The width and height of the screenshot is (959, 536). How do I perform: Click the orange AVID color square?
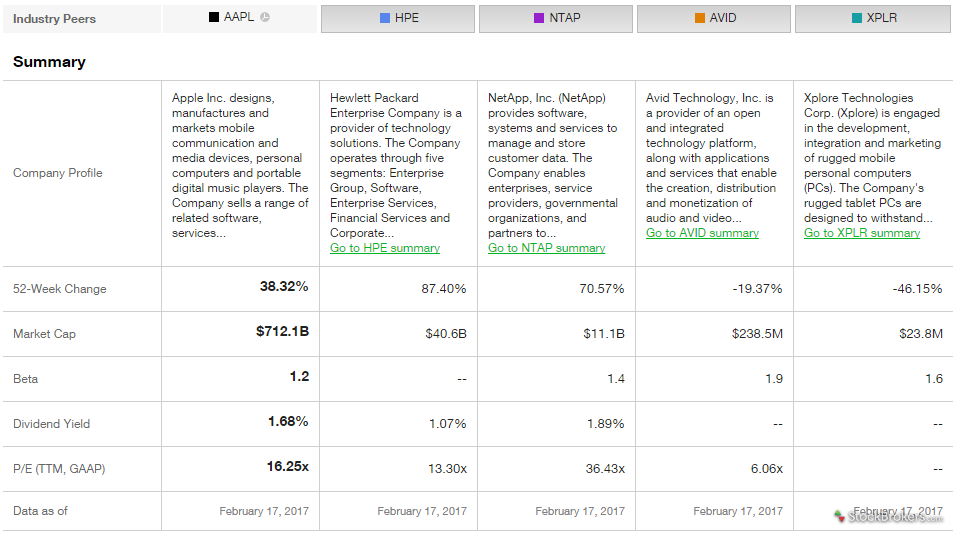point(700,18)
